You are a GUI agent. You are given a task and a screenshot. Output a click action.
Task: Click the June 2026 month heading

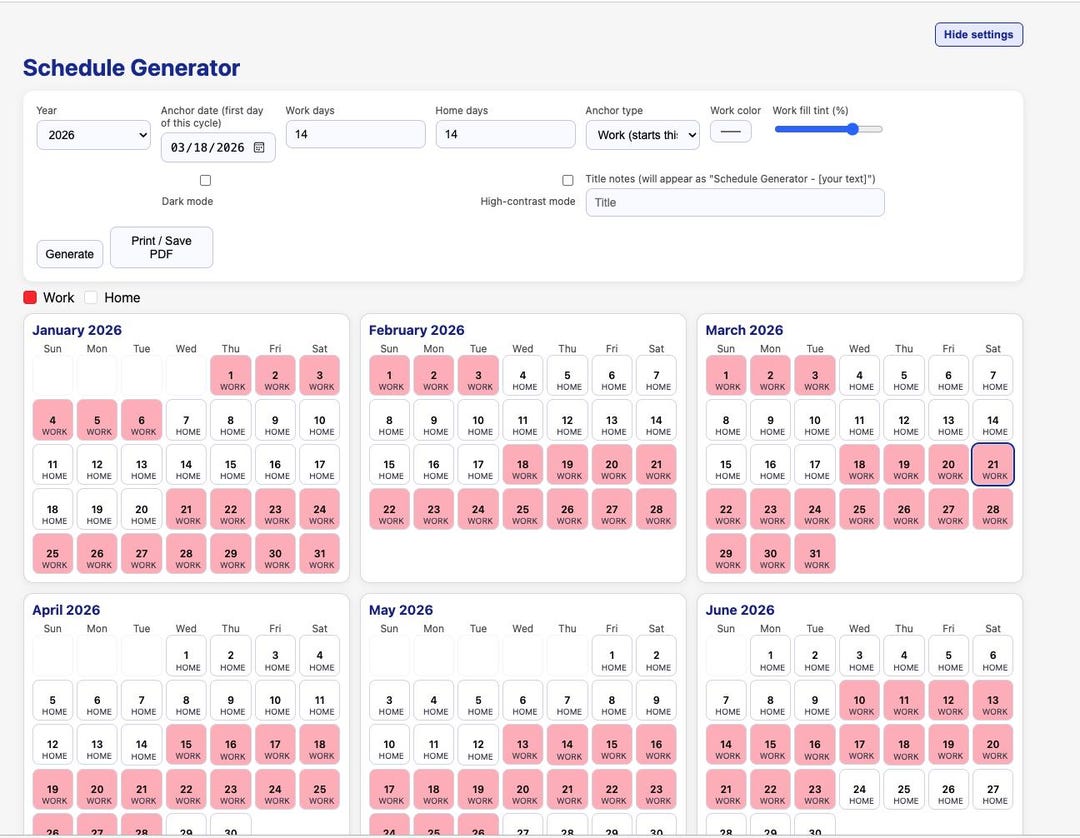(740, 610)
